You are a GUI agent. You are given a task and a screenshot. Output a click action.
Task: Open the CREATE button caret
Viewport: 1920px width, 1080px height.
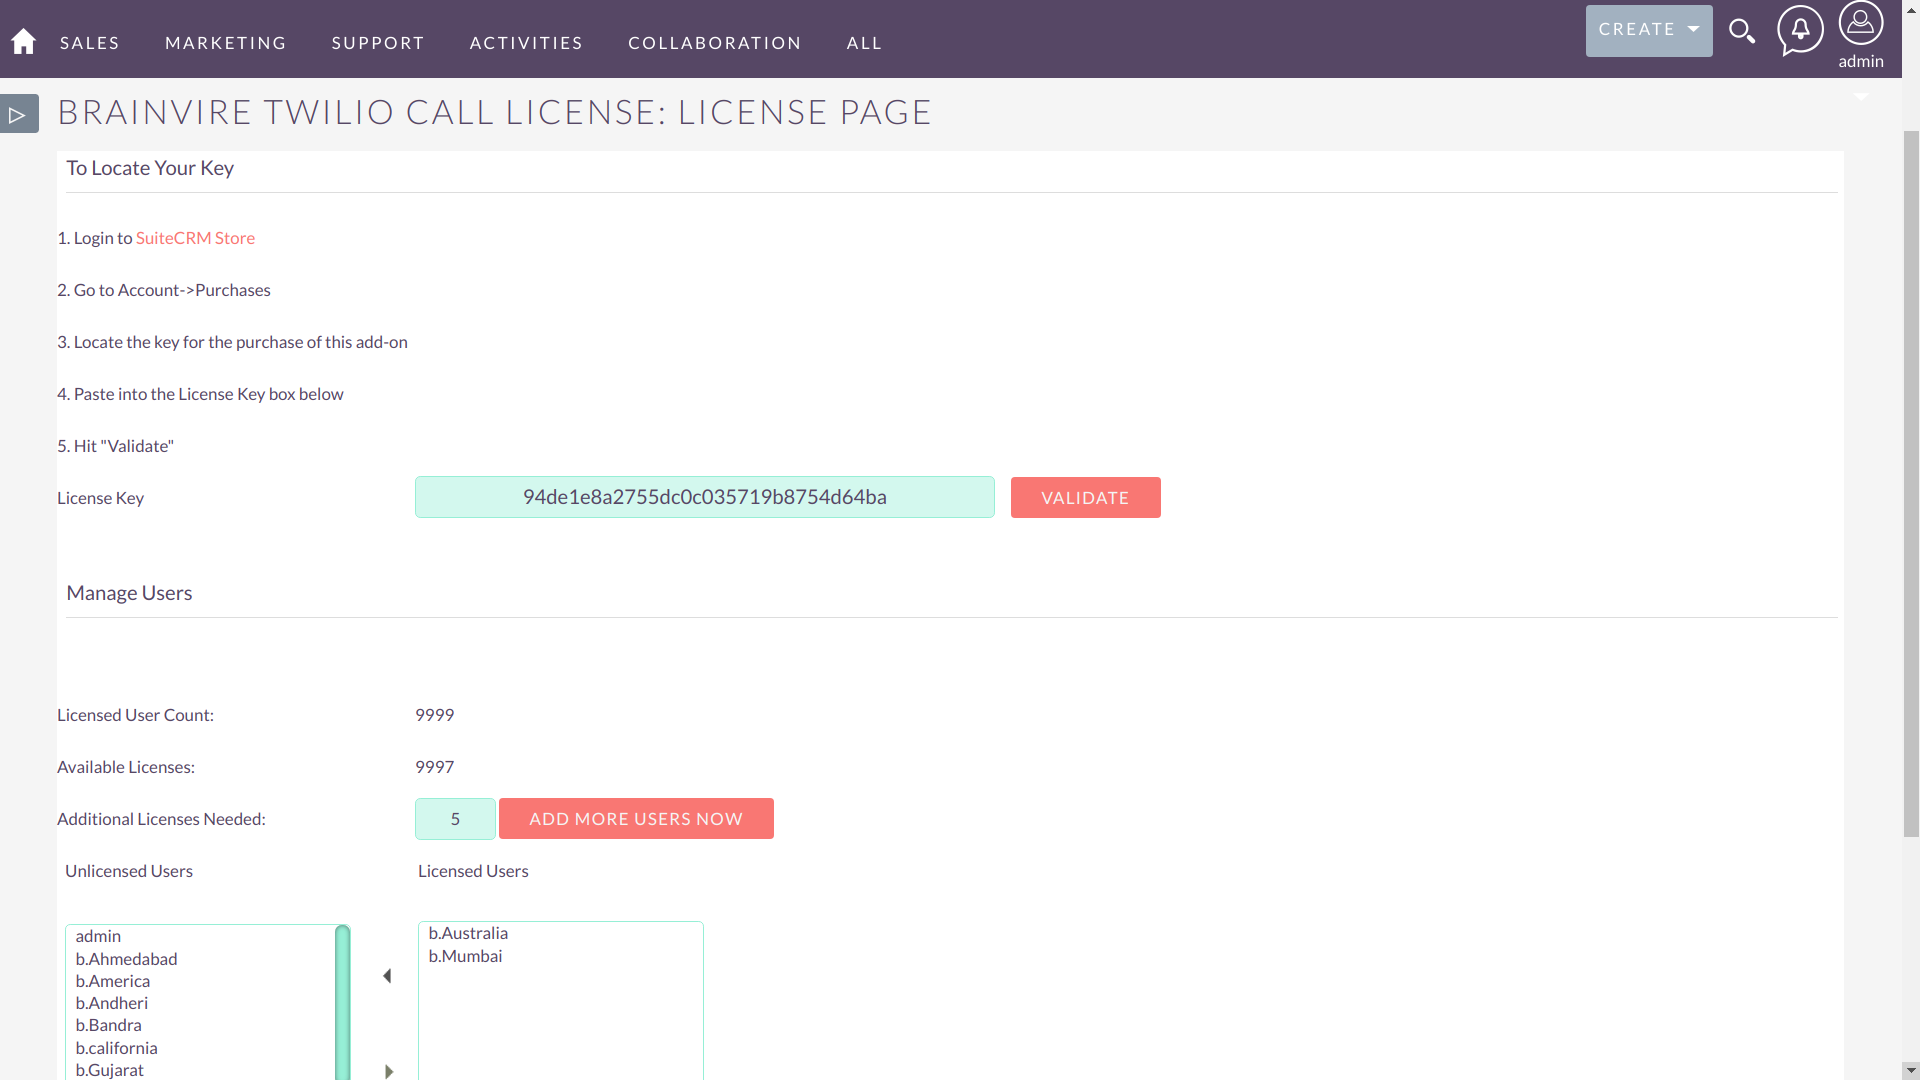click(x=1692, y=30)
